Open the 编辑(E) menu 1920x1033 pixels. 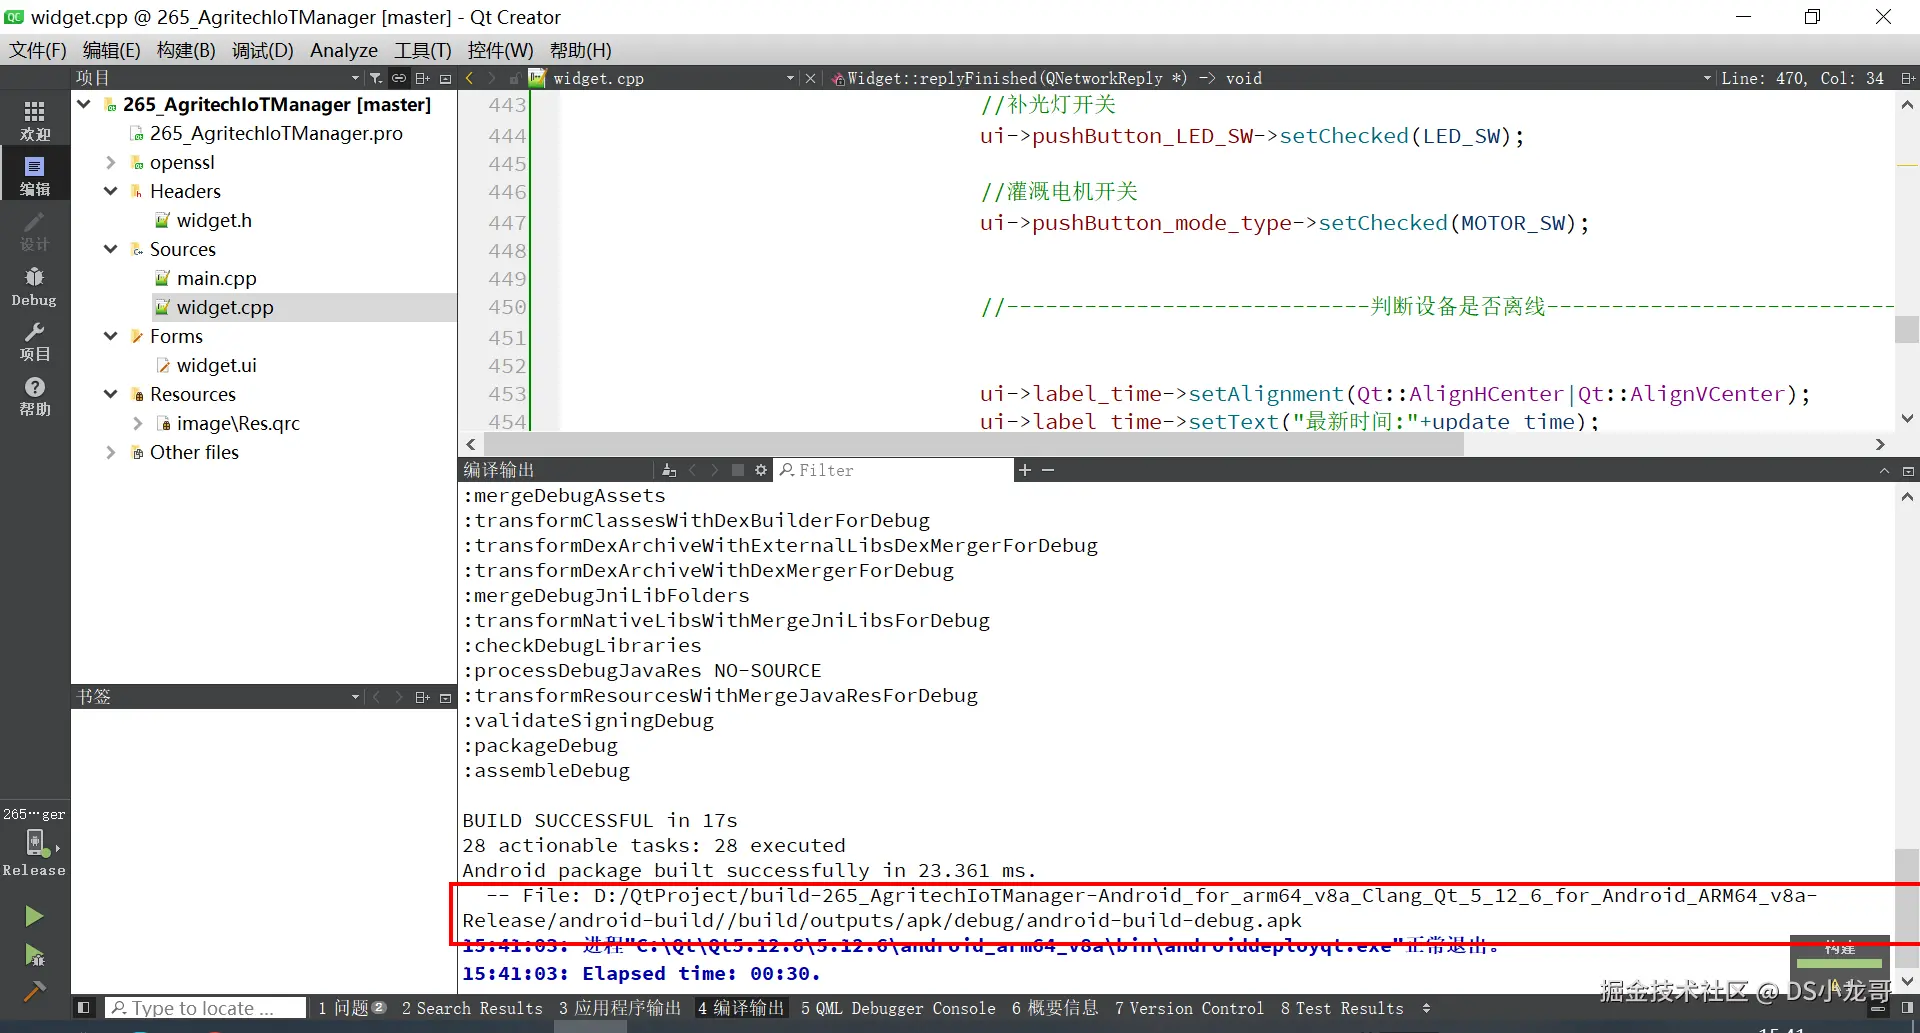click(x=111, y=50)
